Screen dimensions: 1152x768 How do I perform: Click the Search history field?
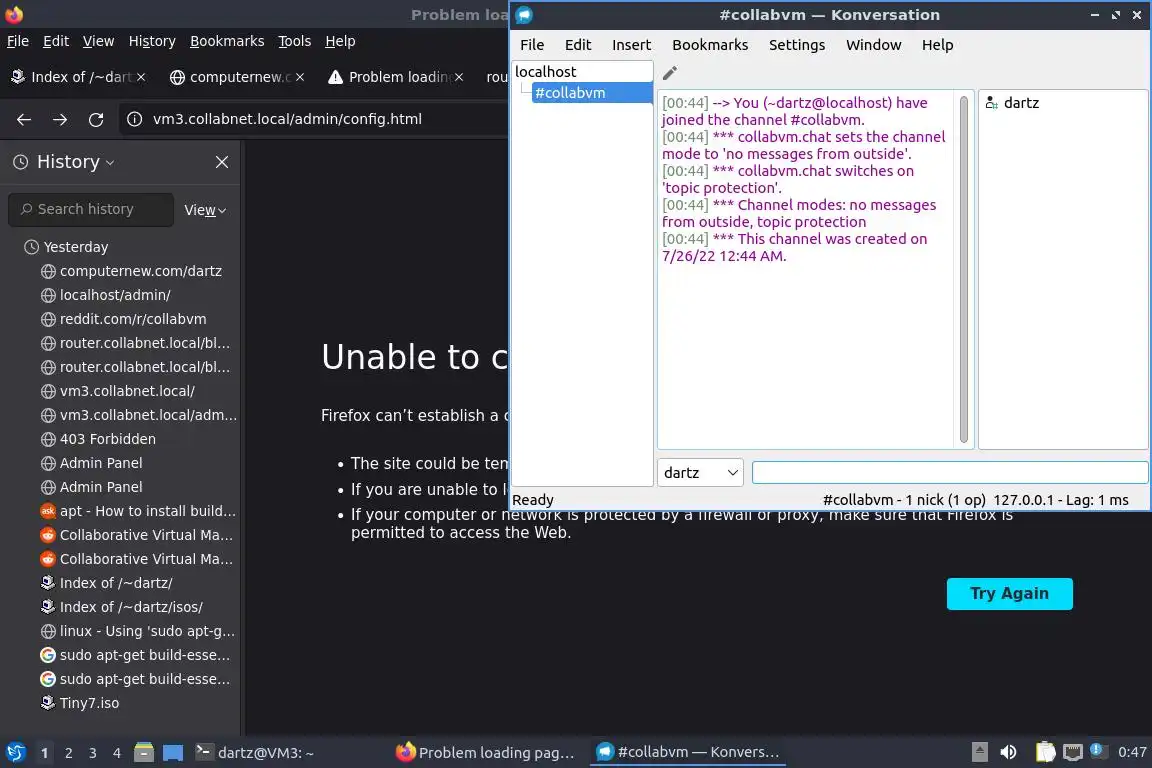[91, 209]
